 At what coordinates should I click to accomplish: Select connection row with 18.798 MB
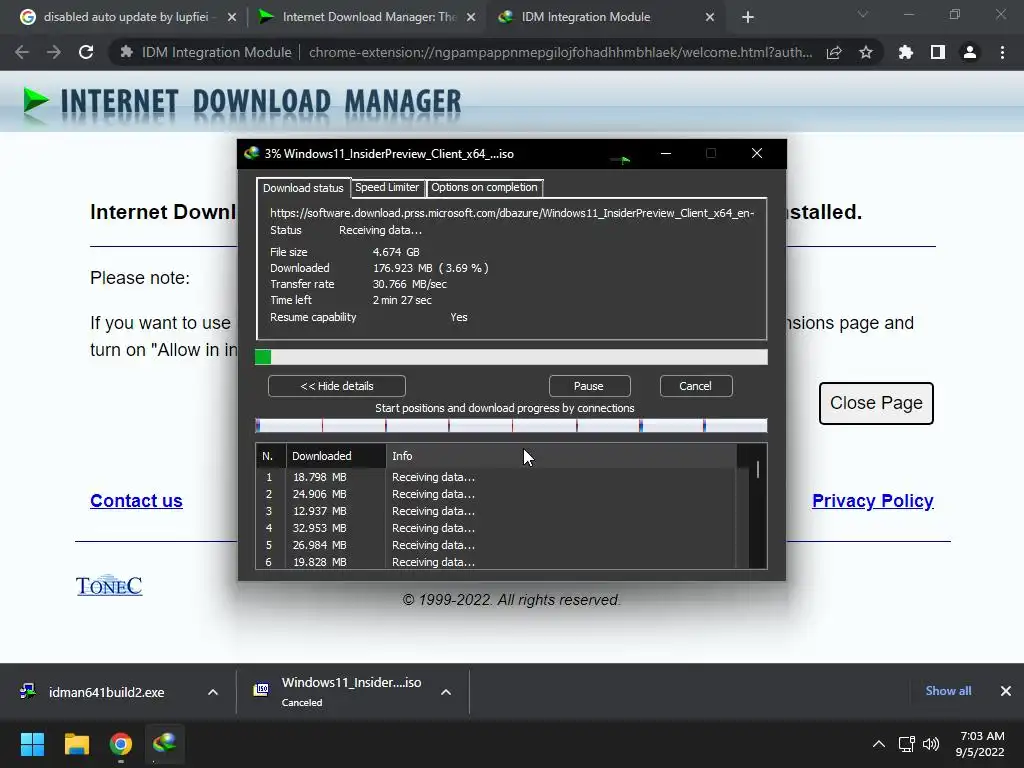point(496,477)
